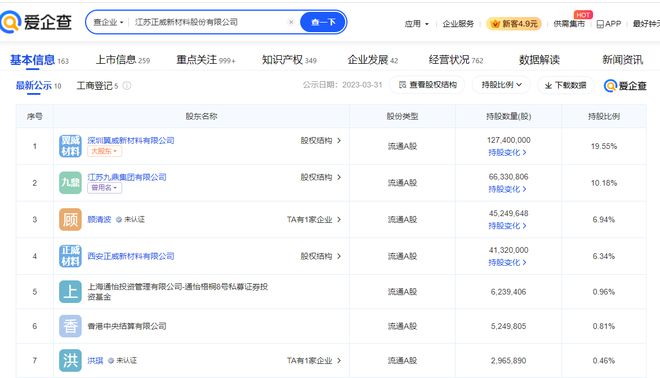Screen dimensions: 660x378
Task: Click the 持股数量(股) column header
Action: (x=508, y=116)
